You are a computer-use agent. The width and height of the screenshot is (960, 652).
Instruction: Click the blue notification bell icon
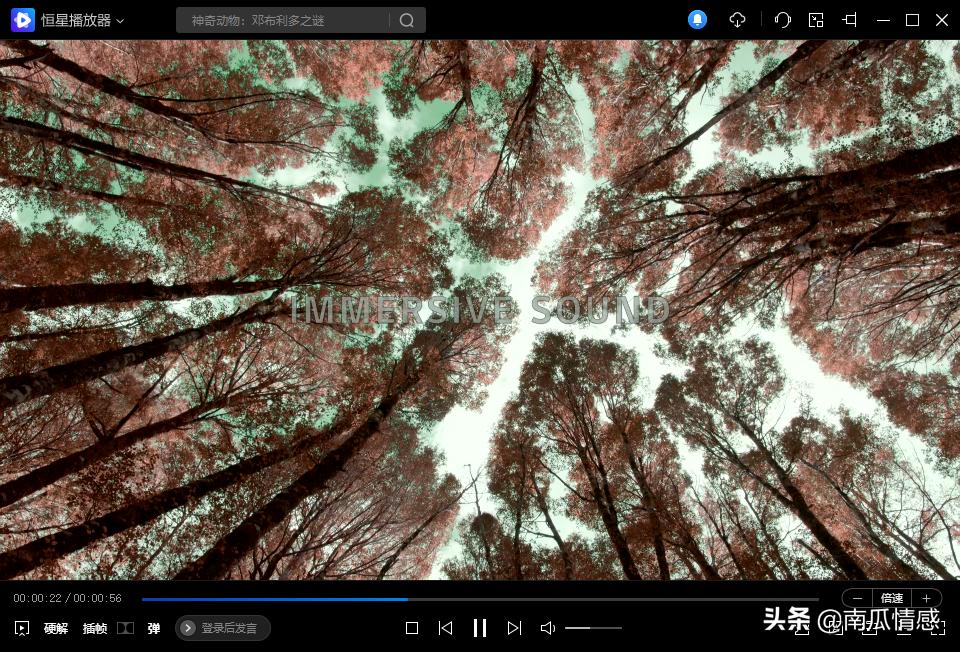[x=698, y=20]
